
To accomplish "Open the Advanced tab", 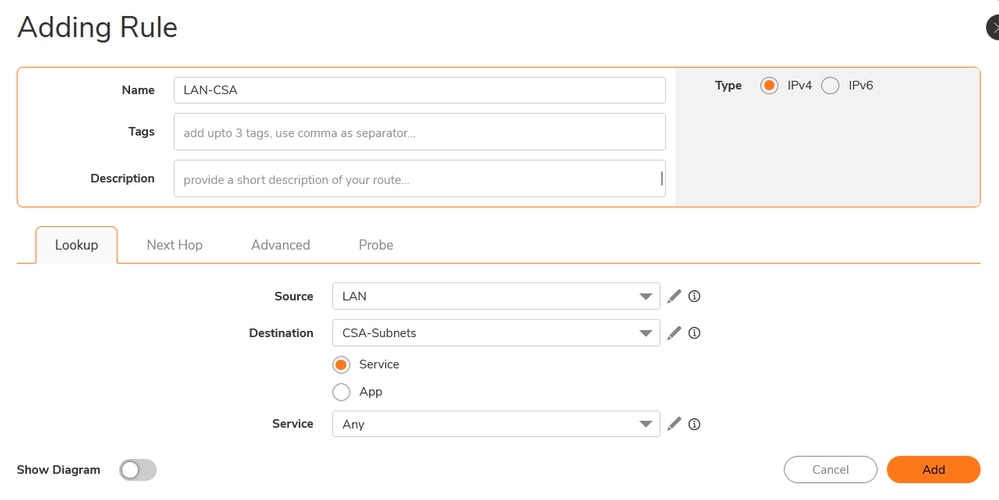I will (280, 245).
